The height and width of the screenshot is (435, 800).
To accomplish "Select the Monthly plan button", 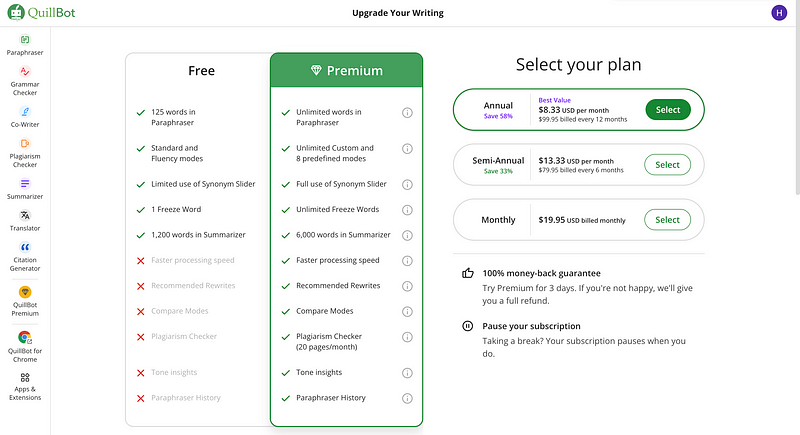I will tap(667, 220).
